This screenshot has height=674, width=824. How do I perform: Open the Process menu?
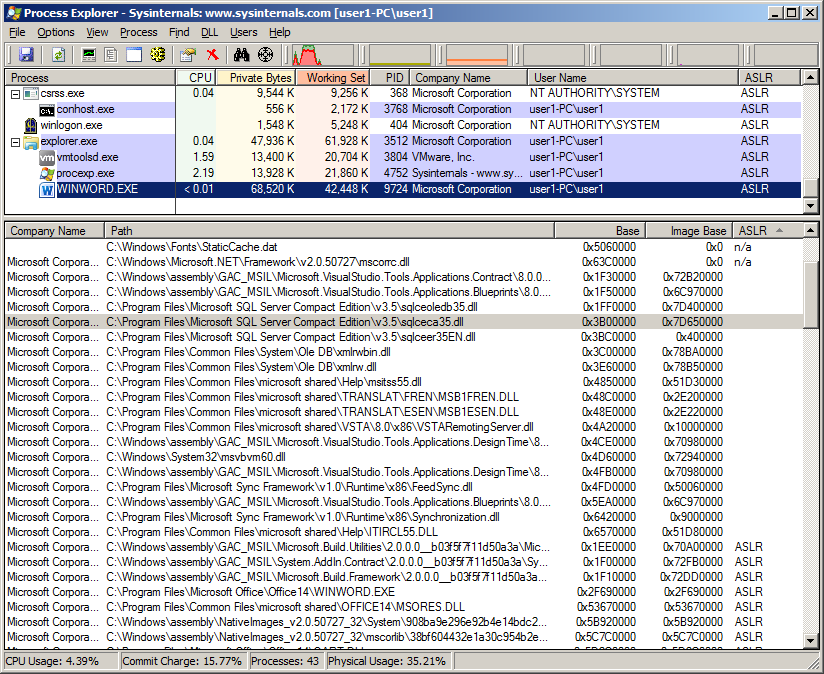[x=139, y=32]
